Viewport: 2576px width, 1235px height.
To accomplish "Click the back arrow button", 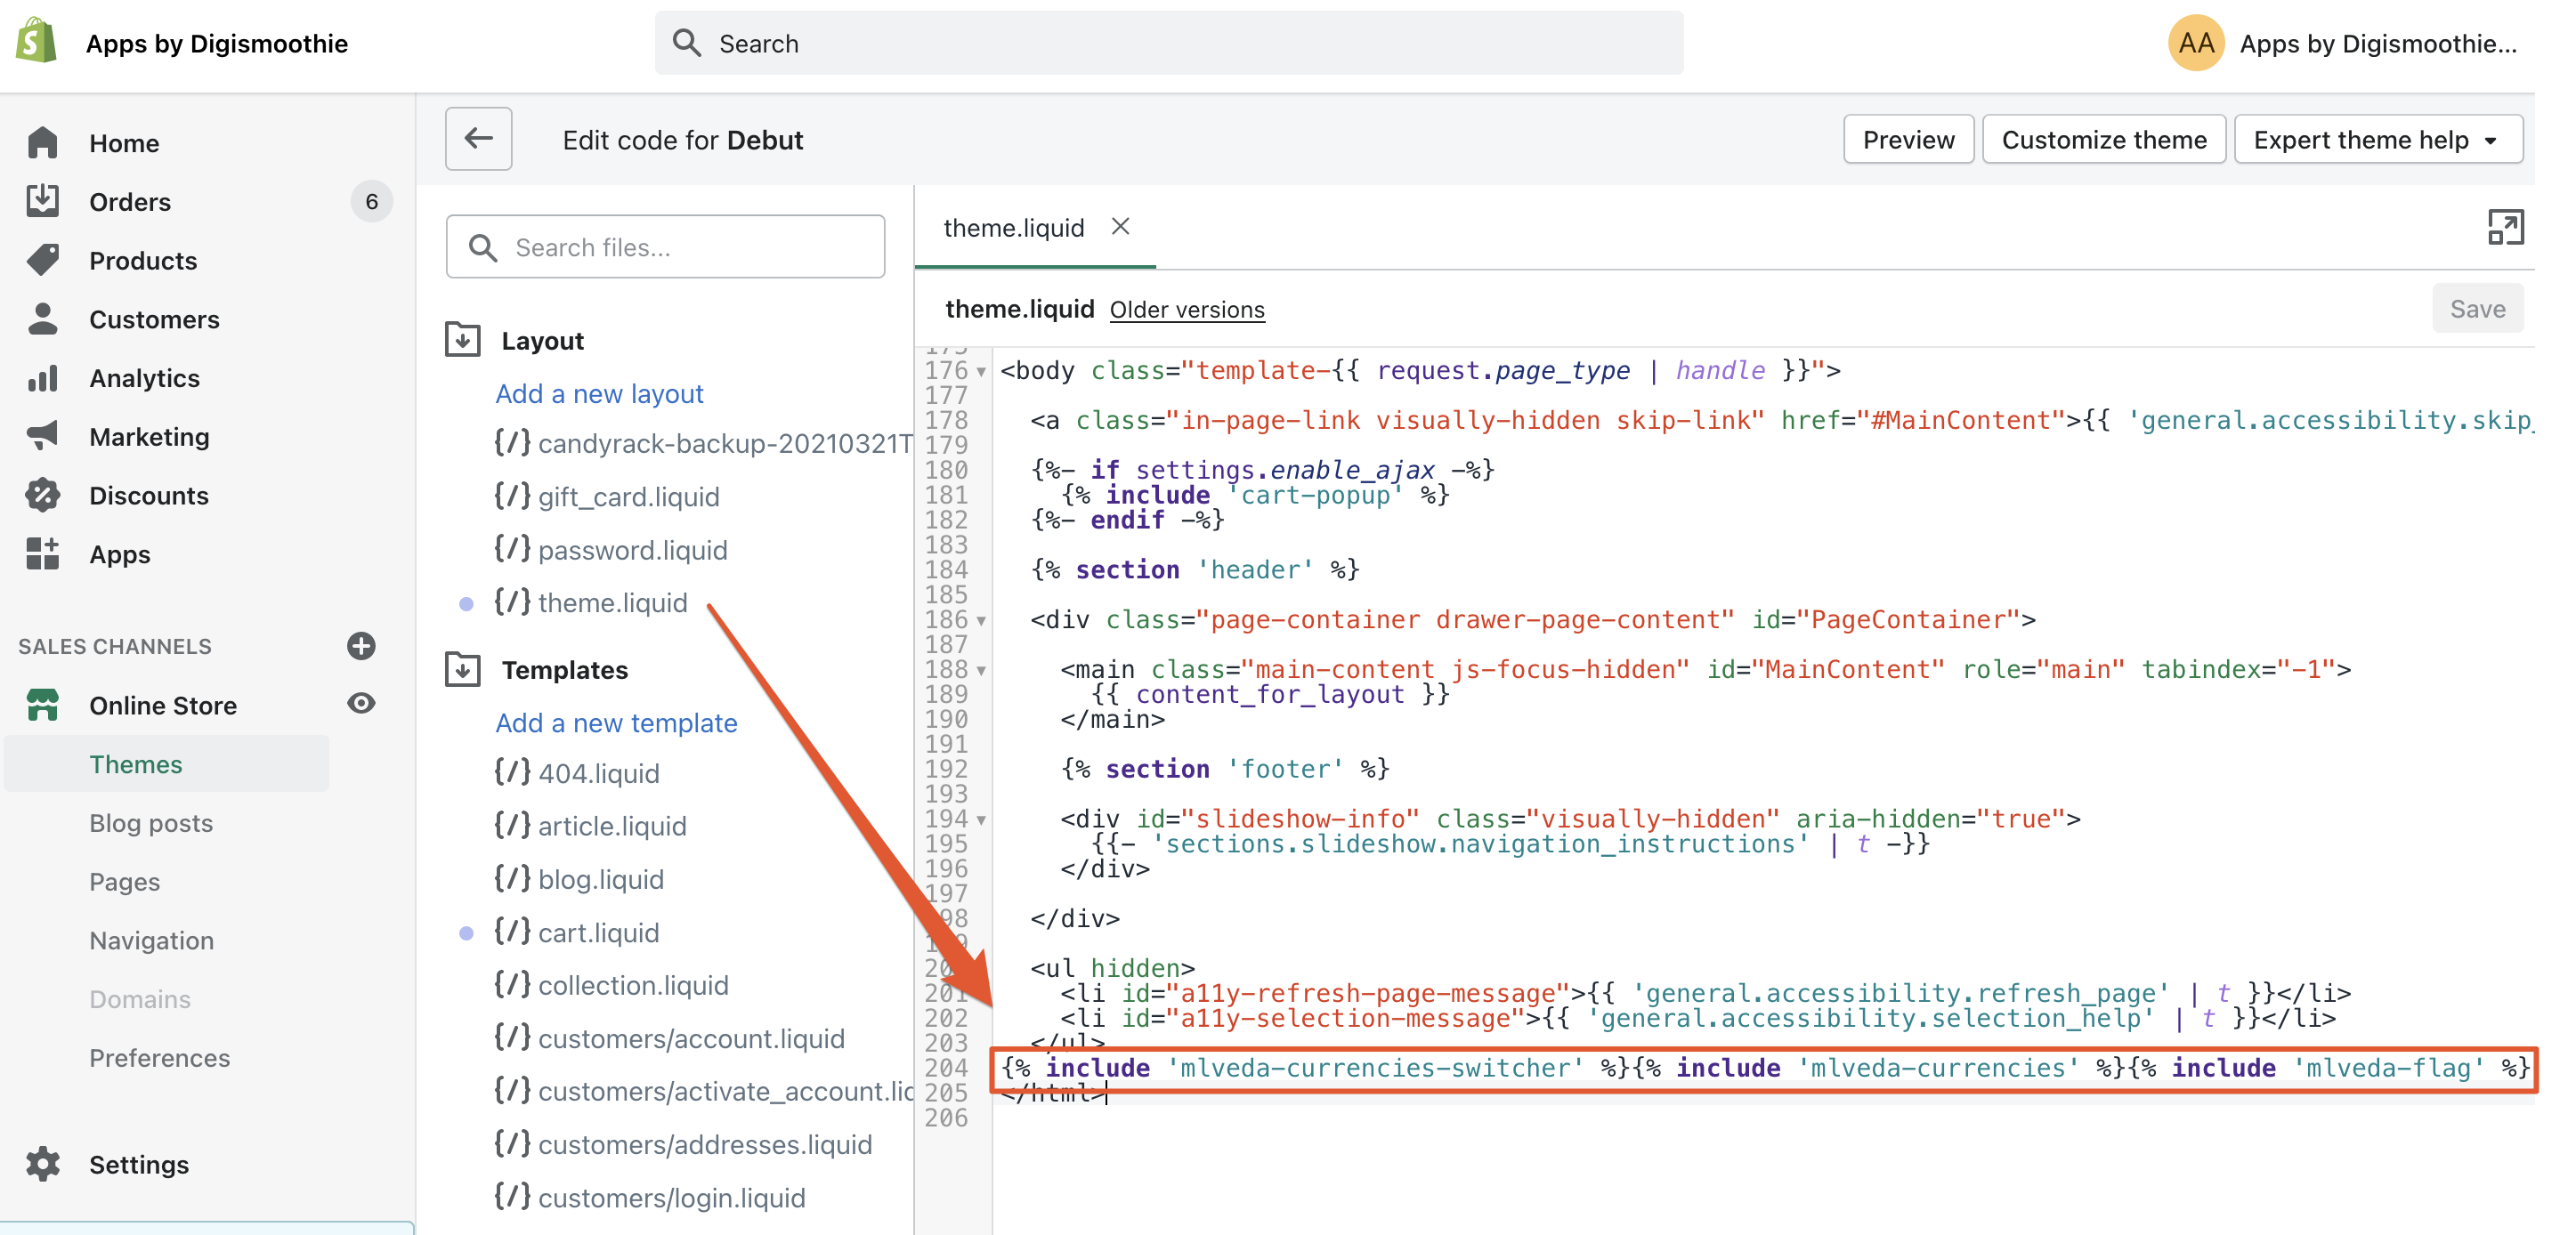I will 479,139.
